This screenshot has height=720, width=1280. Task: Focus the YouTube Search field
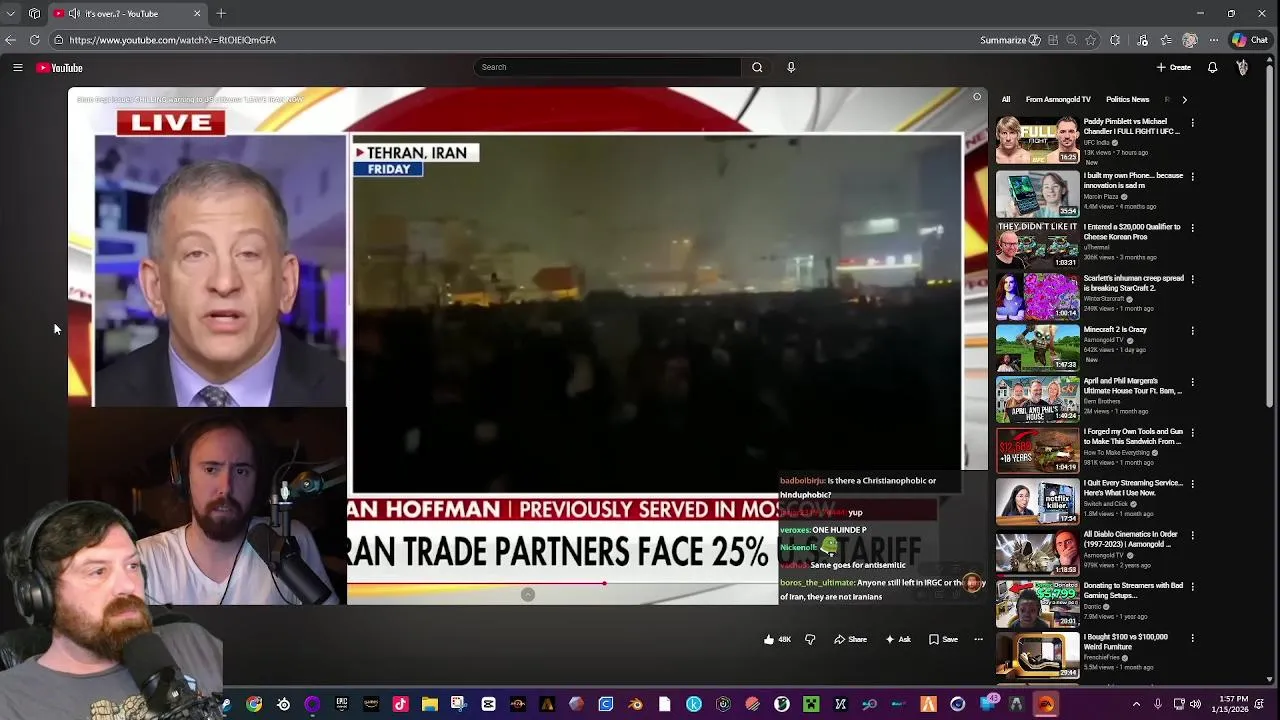[608, 67]
